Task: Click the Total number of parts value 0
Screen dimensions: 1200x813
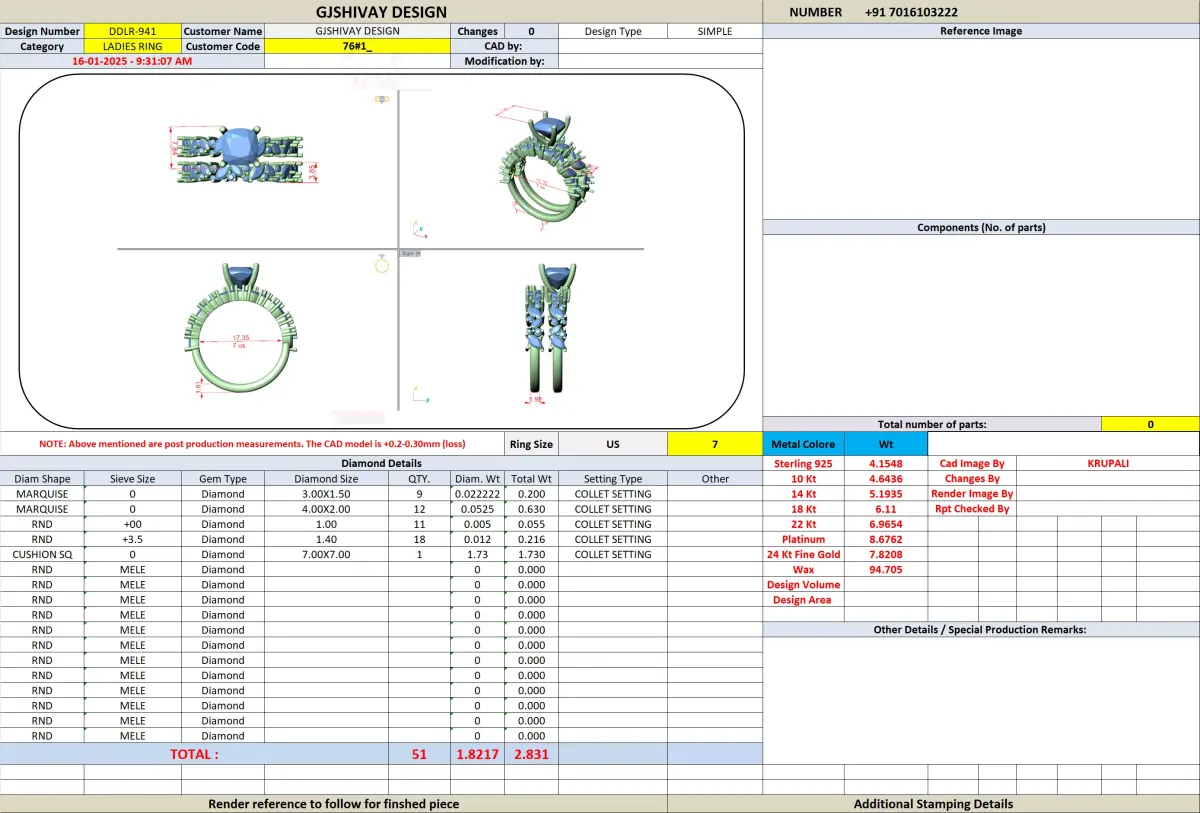Action: click(1150, 424)
